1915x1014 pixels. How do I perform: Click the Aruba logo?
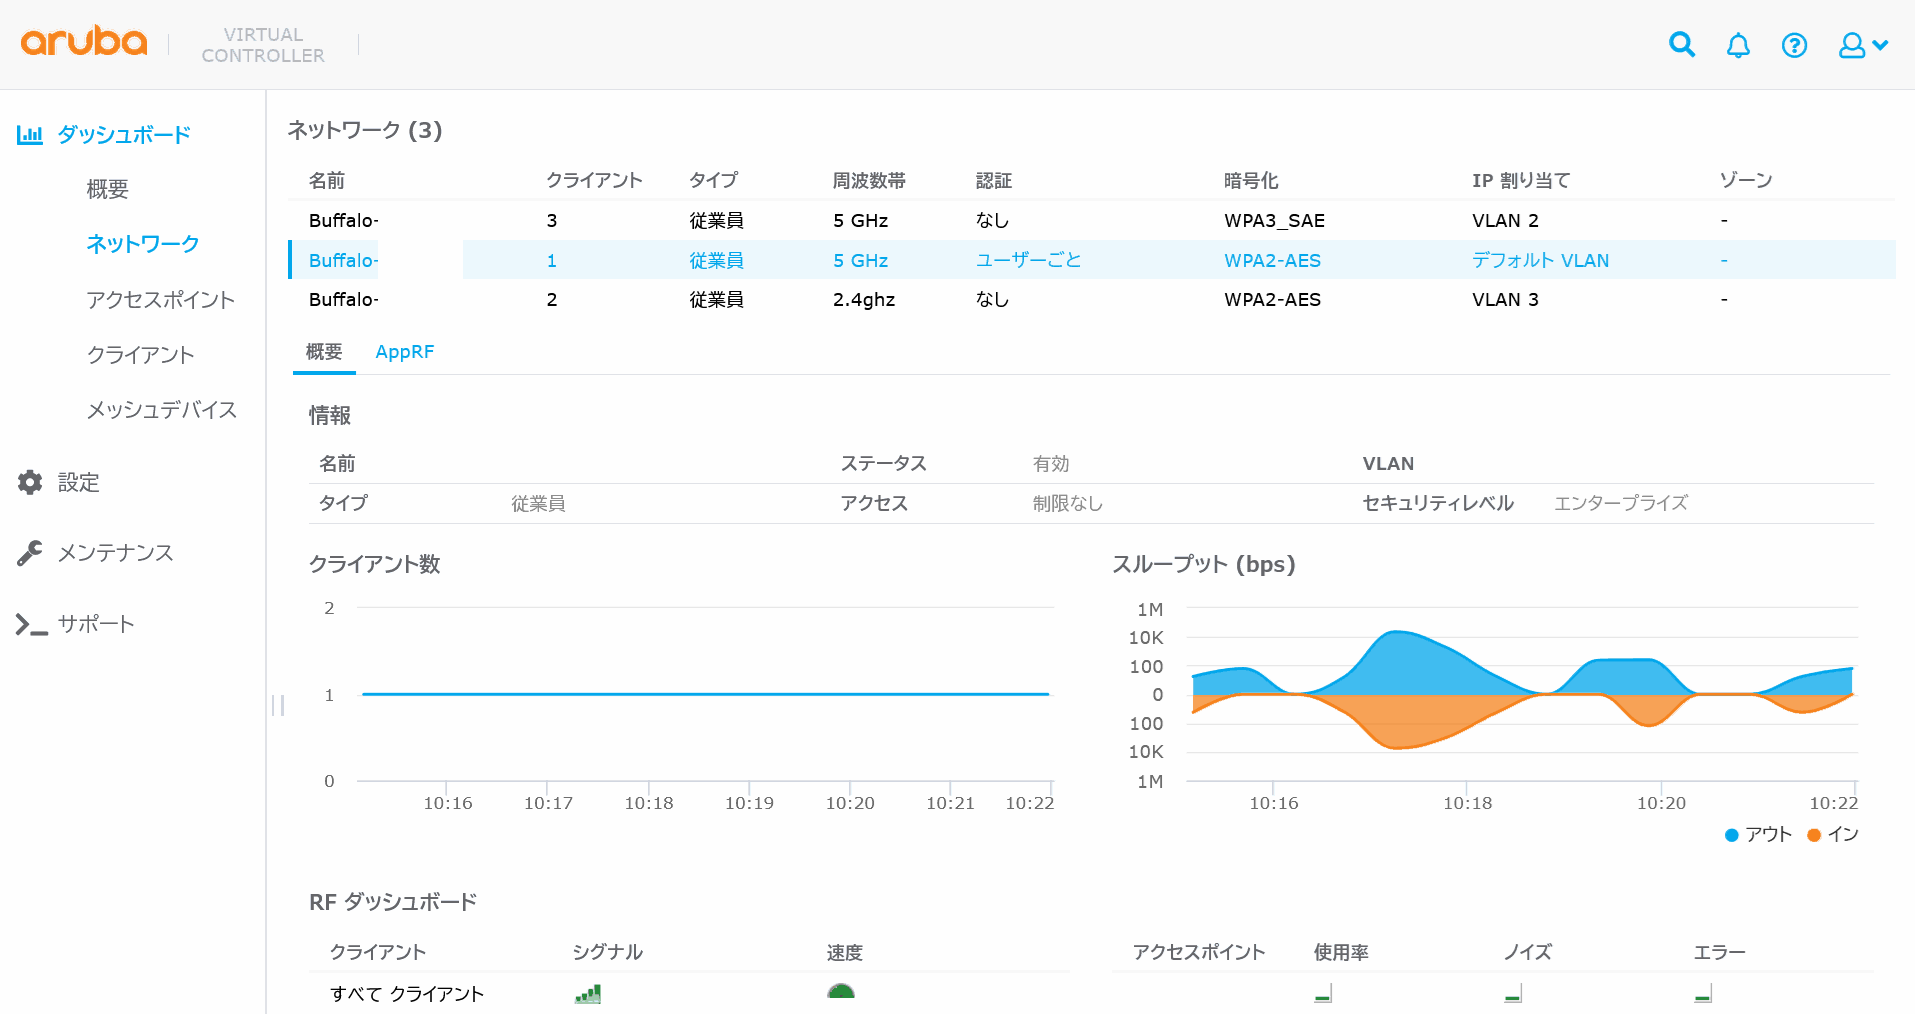pyautogui.click(x=84, y=42)
